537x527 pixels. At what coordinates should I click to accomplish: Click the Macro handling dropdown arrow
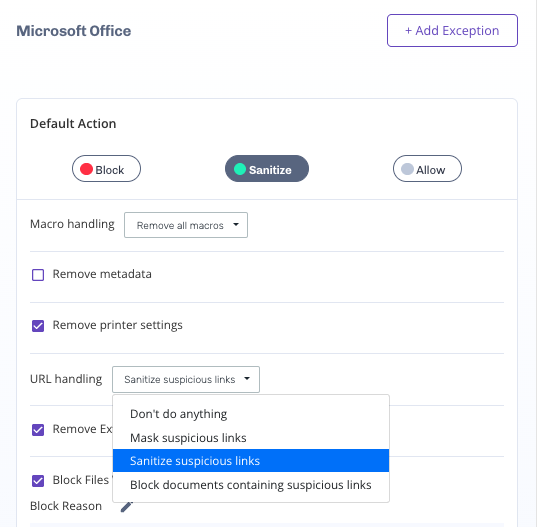click(236, 225)
